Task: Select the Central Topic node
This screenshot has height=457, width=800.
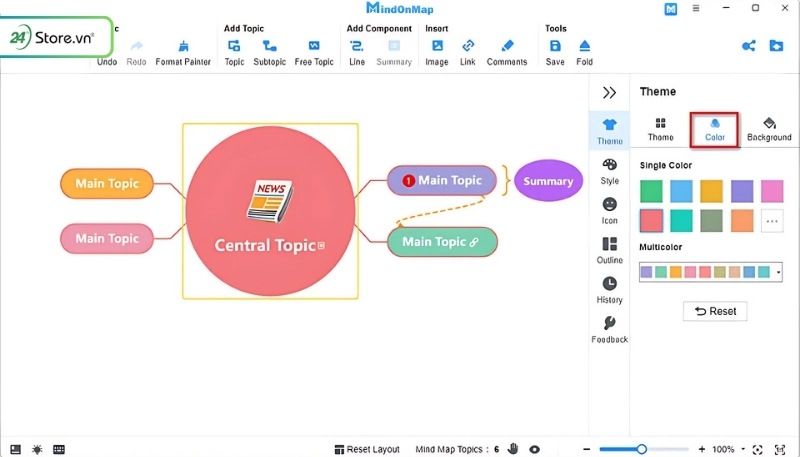Action: coord(270,211)
